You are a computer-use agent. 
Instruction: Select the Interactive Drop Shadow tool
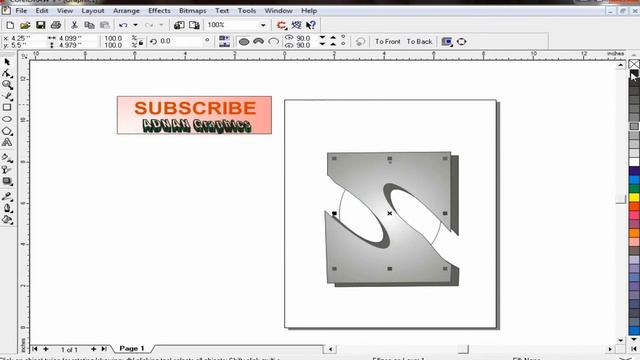[7, 181]
